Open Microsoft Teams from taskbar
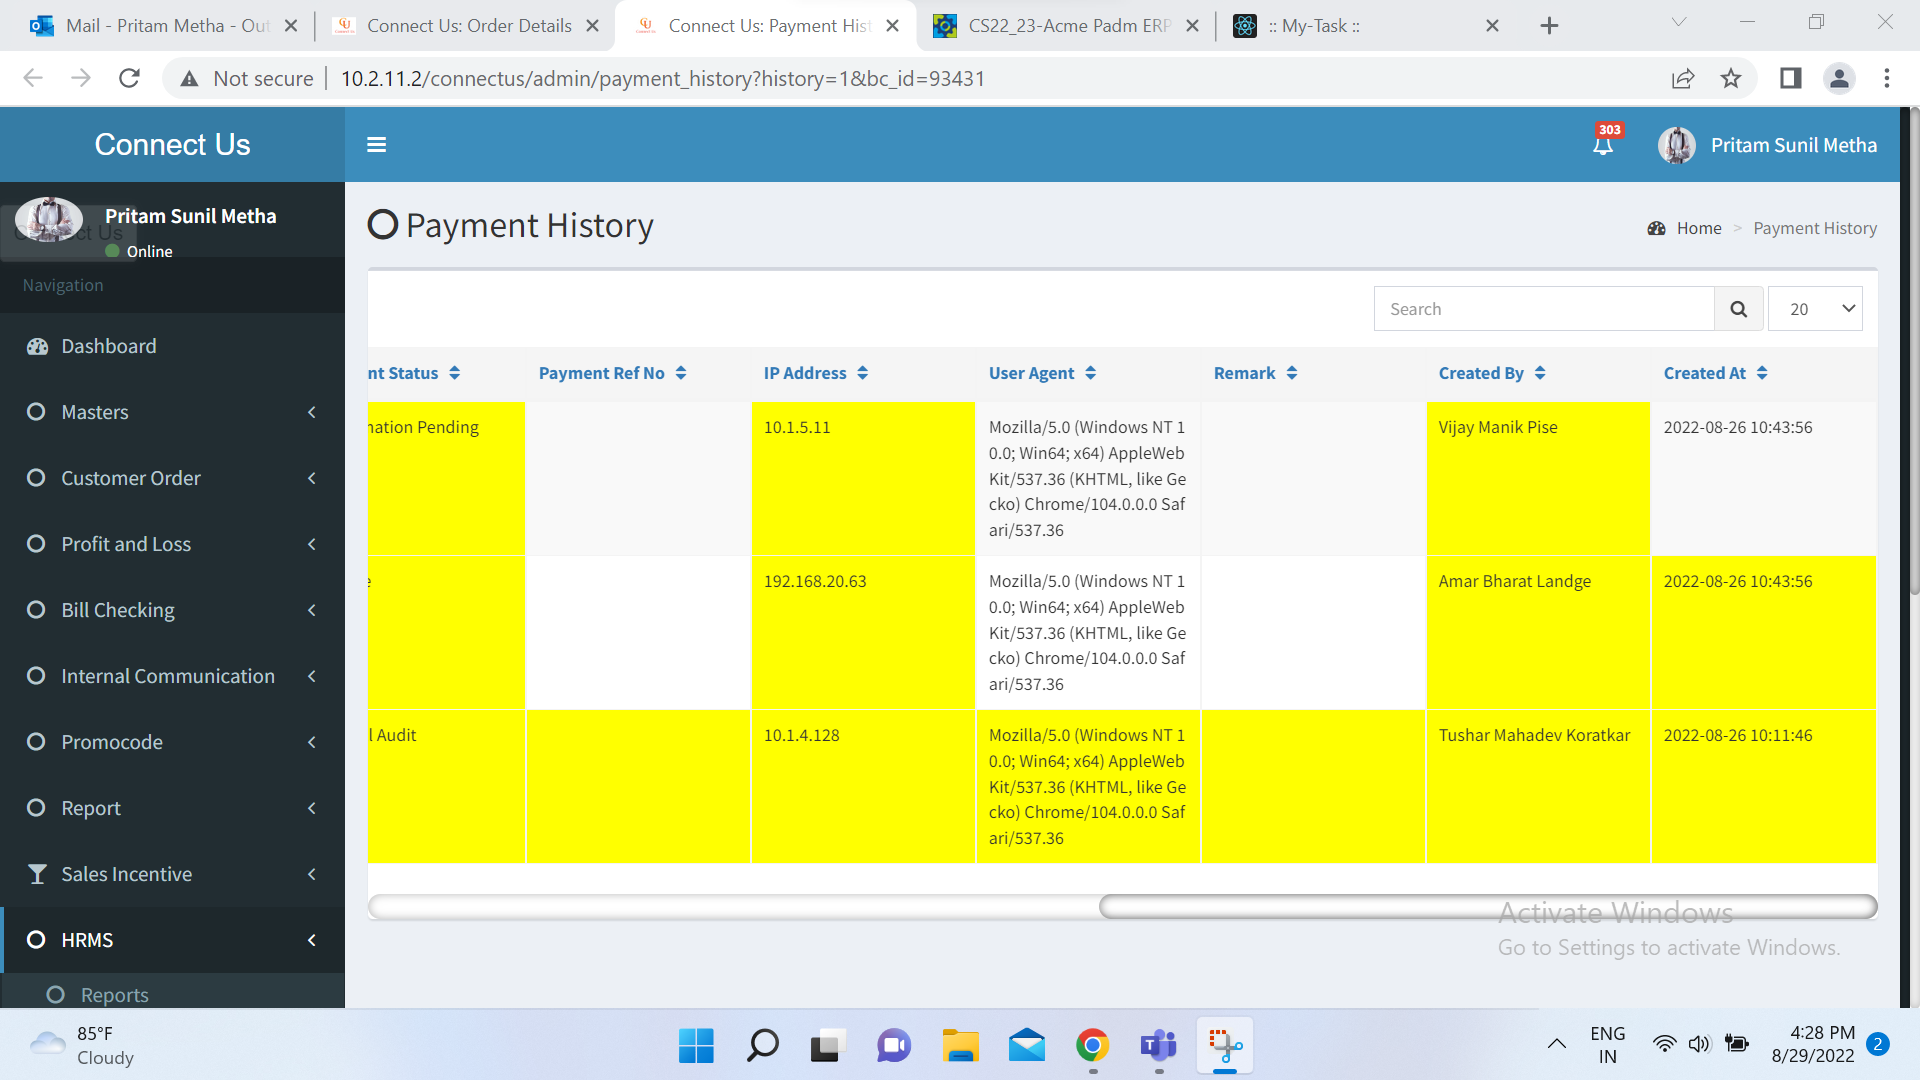1920x1080 pixels. pos(1159,1046)
